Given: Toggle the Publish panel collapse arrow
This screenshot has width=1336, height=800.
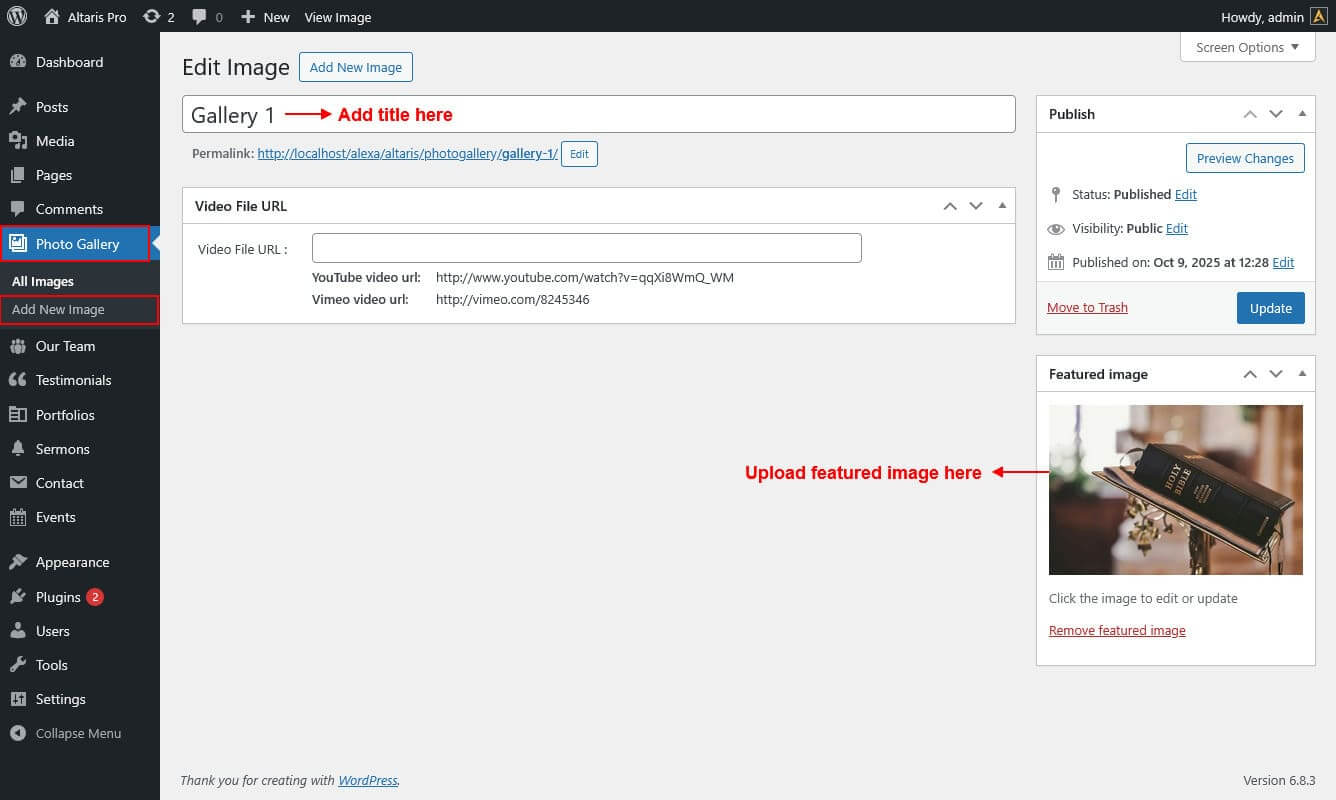Looking at the screenshot, I should point(1302,114).
